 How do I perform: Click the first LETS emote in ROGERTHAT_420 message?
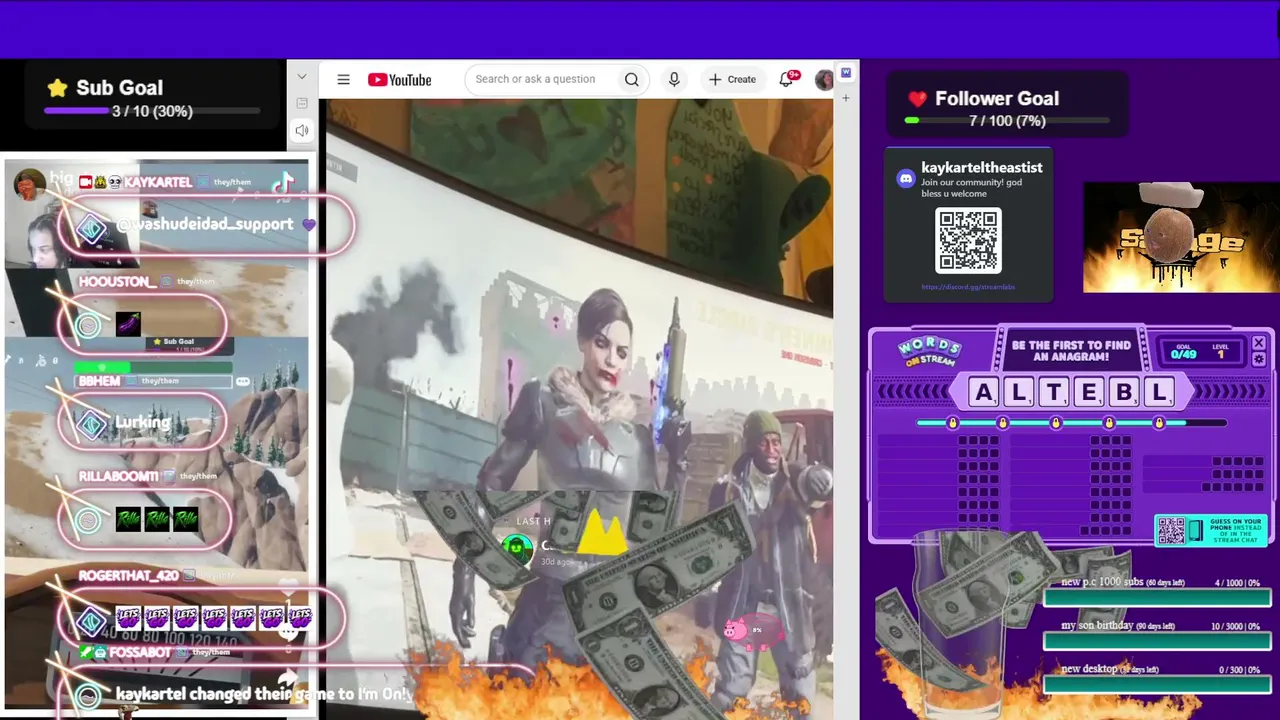(x=128, y=618)
